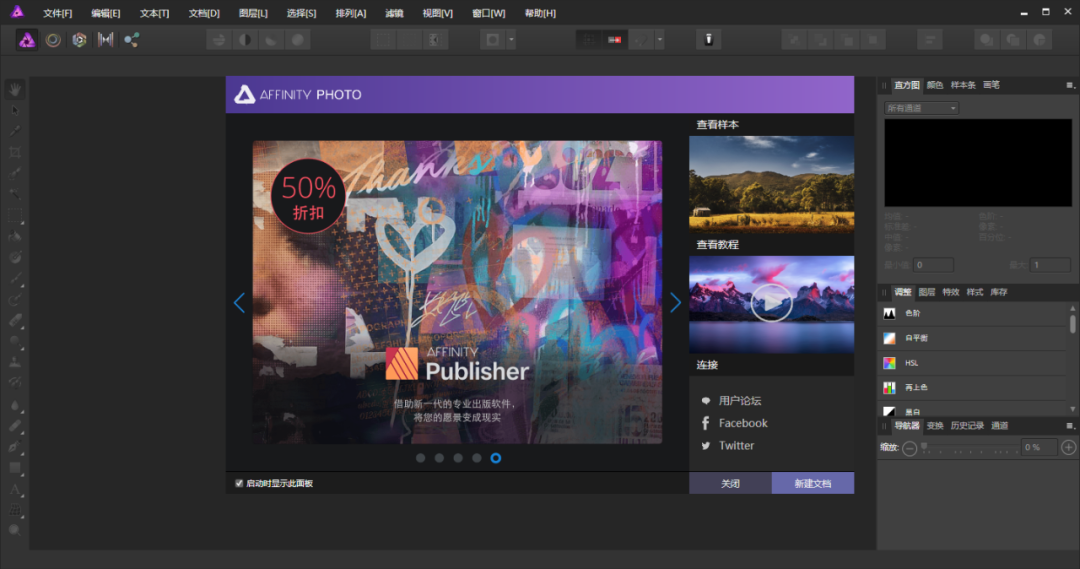
Task: Click the Recolor (再上色) adjustment icon
Action: [889, 388]
